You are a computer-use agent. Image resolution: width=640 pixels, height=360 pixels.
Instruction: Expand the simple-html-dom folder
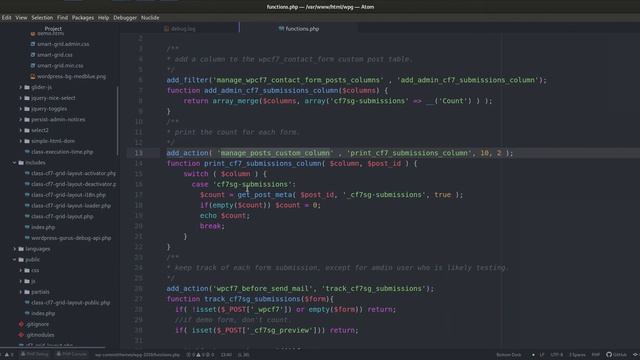[20, 141]
